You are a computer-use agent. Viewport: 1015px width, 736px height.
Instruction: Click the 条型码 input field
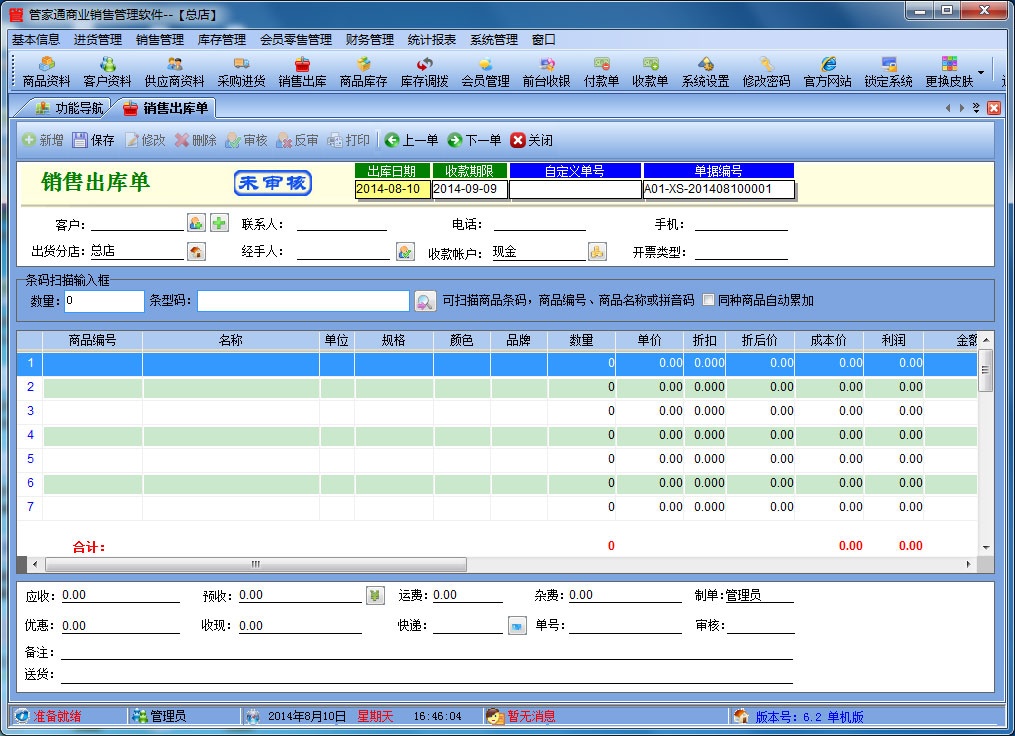point(303,301)
